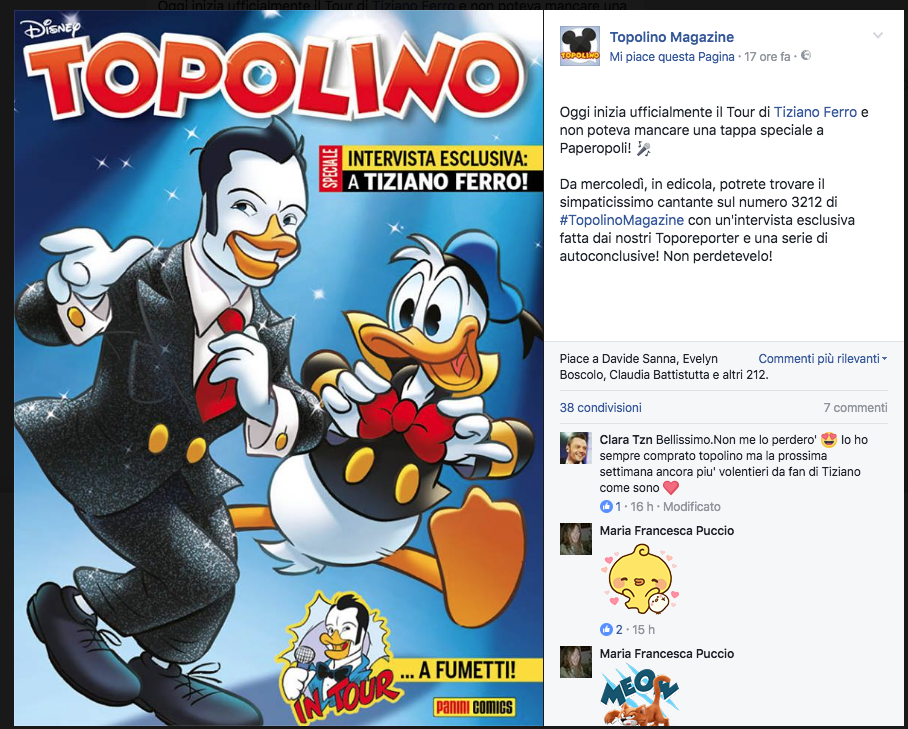Follow the Tiziano Ferro link
This screenshot has width=908, height=729.
tap(815, 112)
